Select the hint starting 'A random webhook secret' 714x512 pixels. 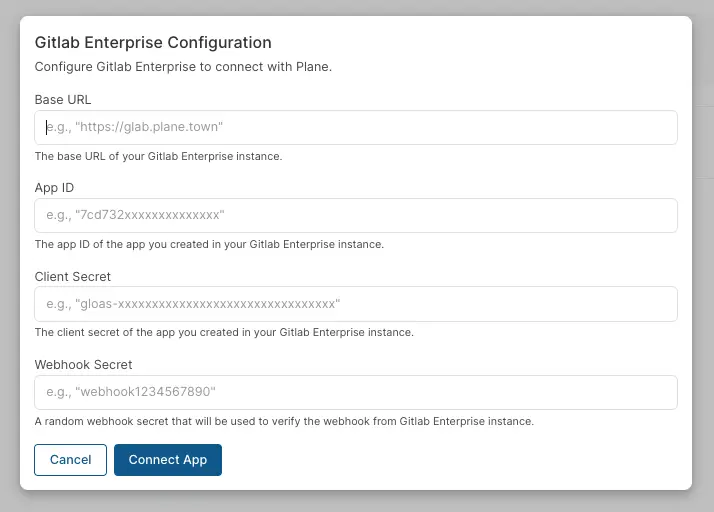[284, 421]
